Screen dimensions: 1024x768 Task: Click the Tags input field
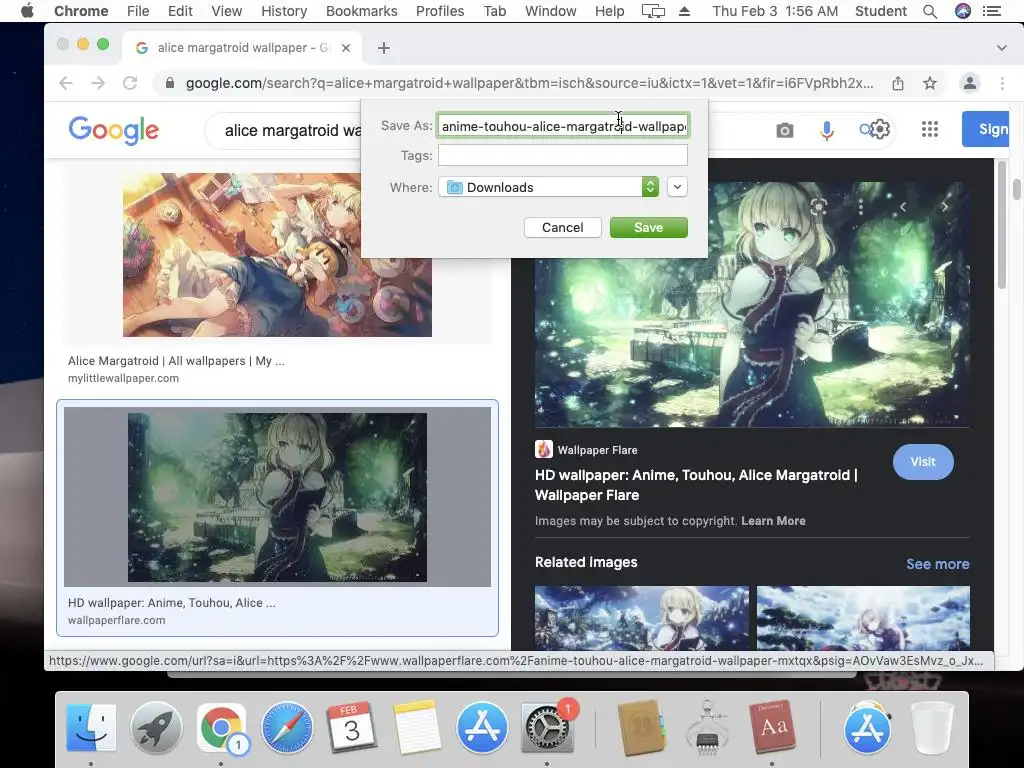tap(563, 155)
